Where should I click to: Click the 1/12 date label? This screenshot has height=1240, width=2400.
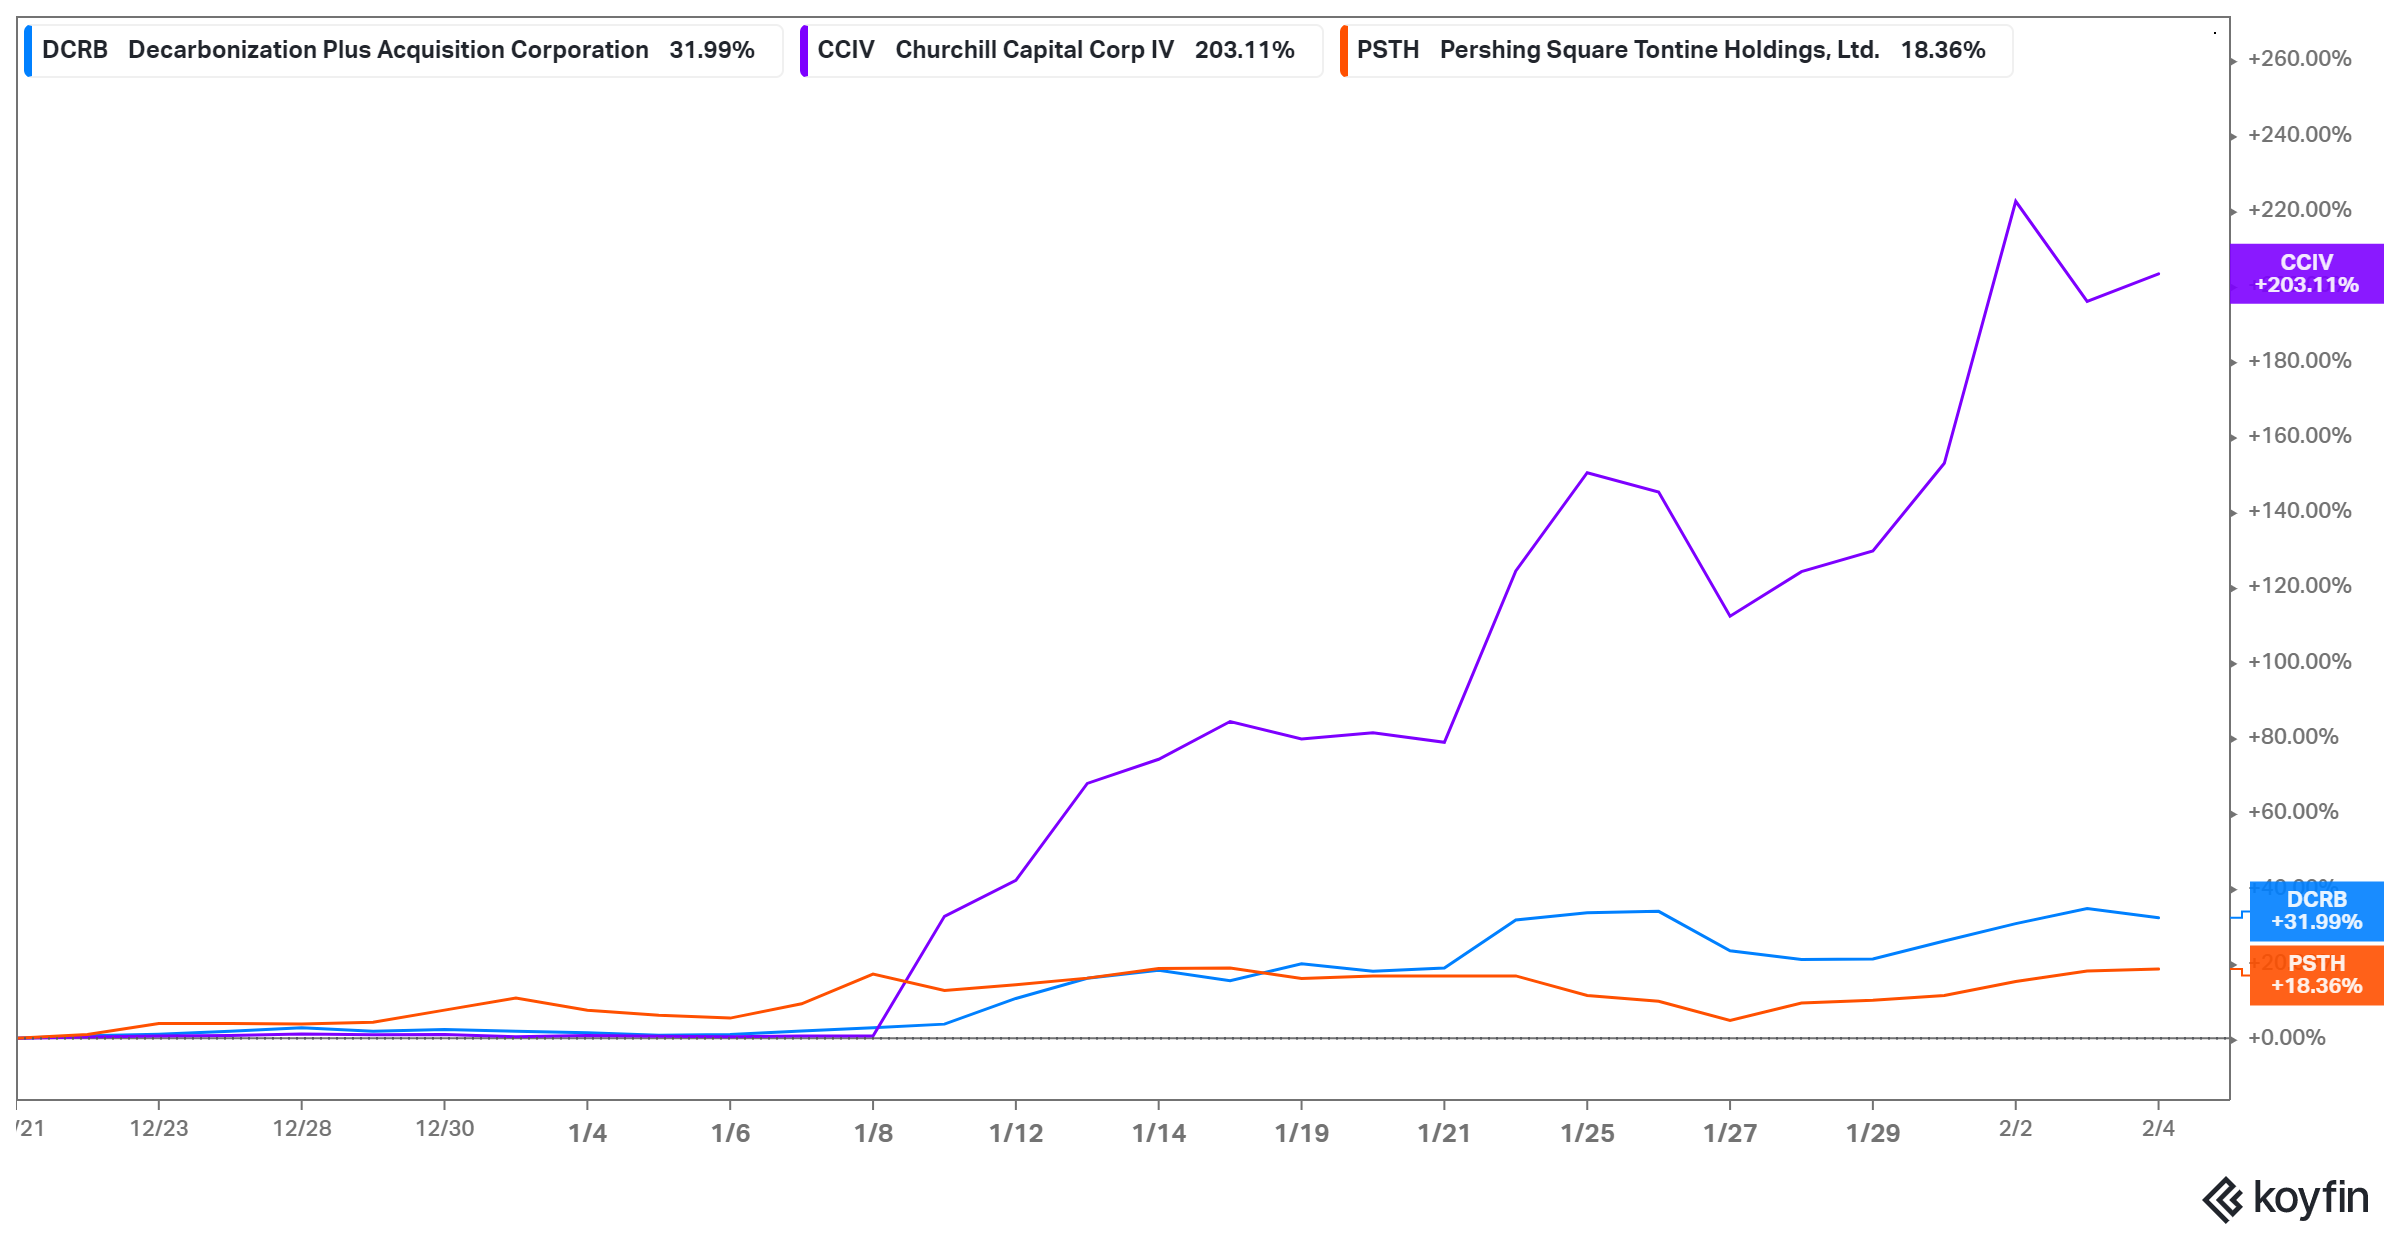click(1016, 1133)
